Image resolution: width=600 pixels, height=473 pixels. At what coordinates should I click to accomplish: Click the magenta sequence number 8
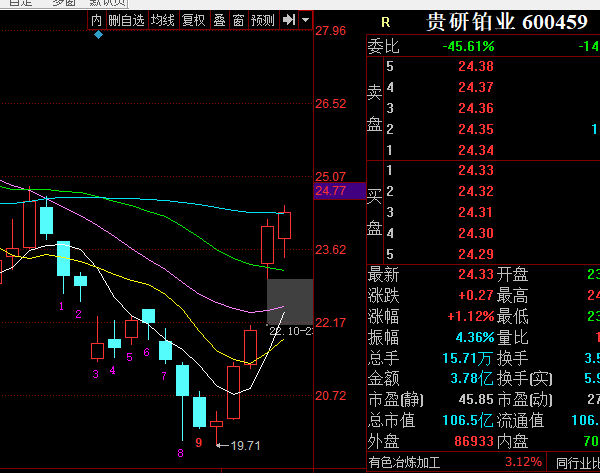coord(181,453)
